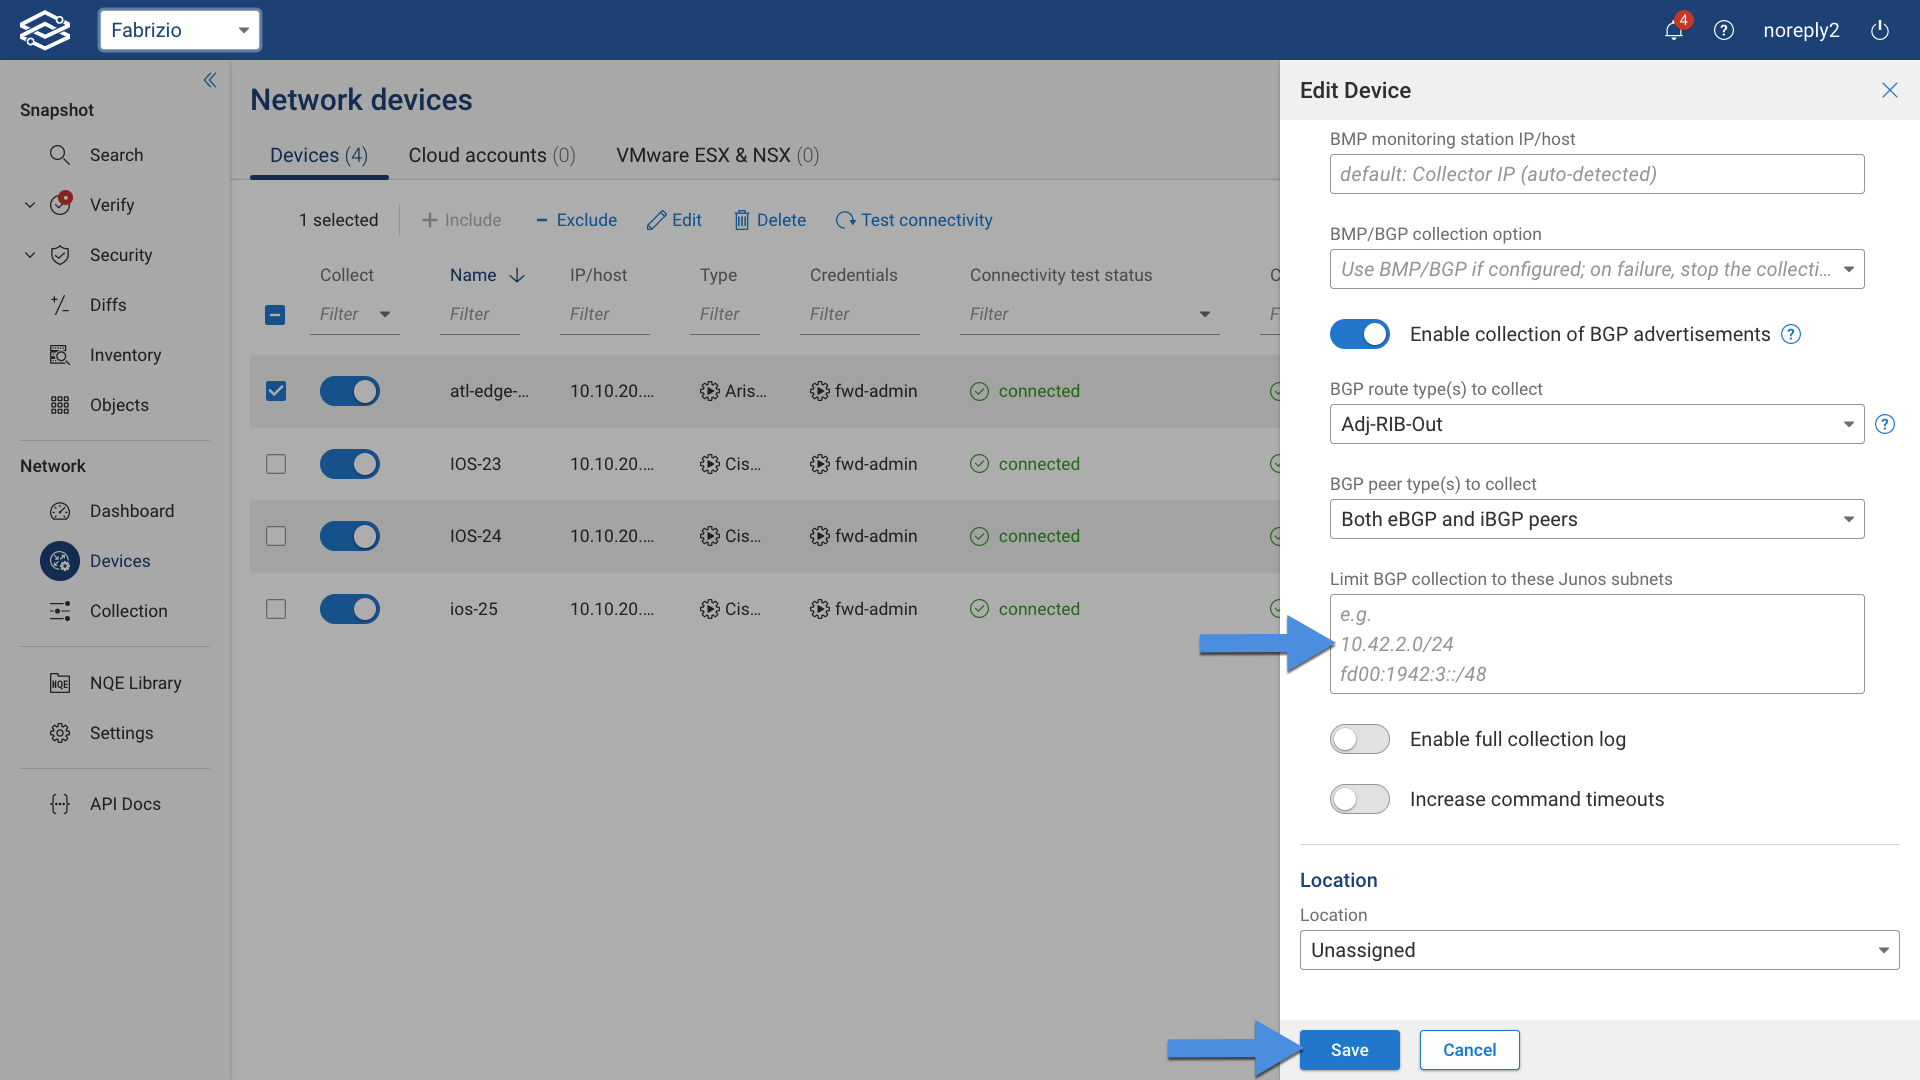The image size is (1920, 1080).
Task: Open NQE Library from sidebar
Action: pos(135,683)
